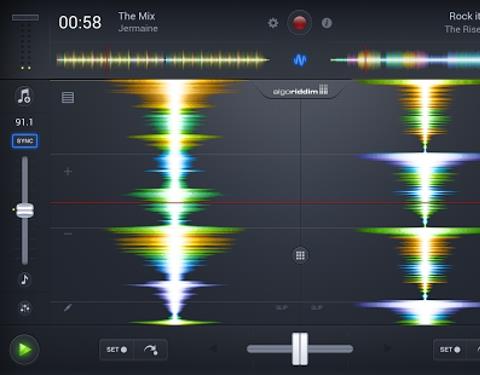The width and height of the screenshot is (480, 375).
Task: Select the pencil edit icon
Action: pos(68,307)
